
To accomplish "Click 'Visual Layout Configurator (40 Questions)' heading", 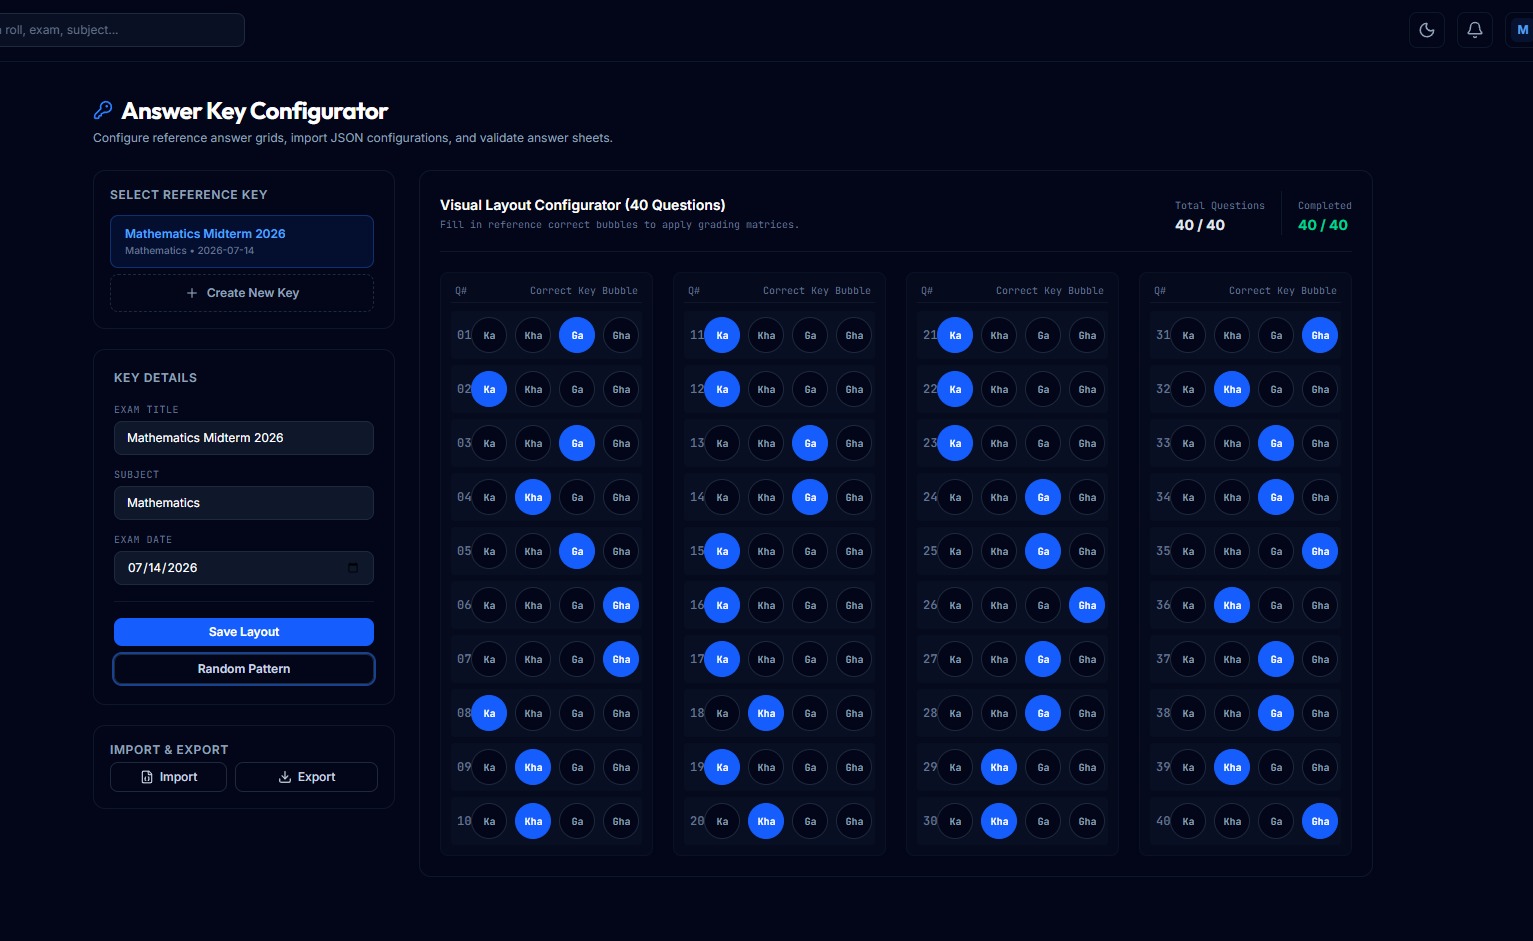I will [x=583, y=205].
